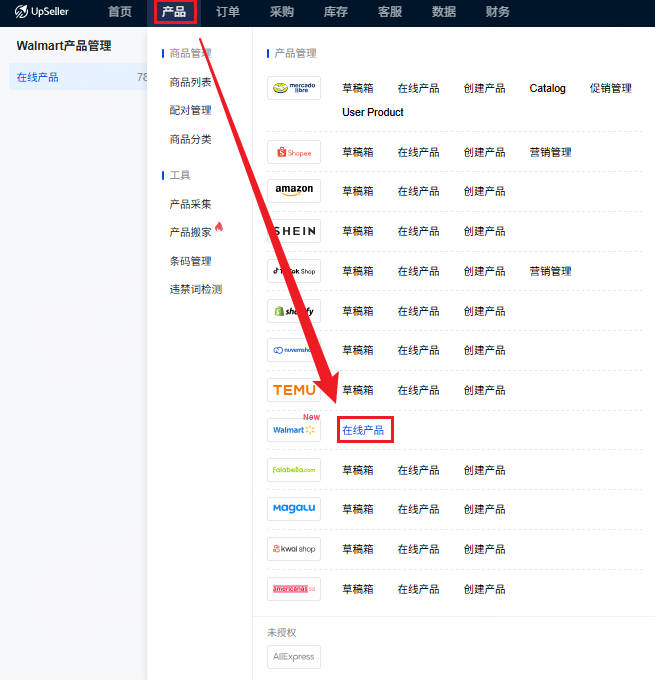This screenshot has height=680, width=655.
Task: Click the Magalu platform logo
Action: [x=294, y=509]
